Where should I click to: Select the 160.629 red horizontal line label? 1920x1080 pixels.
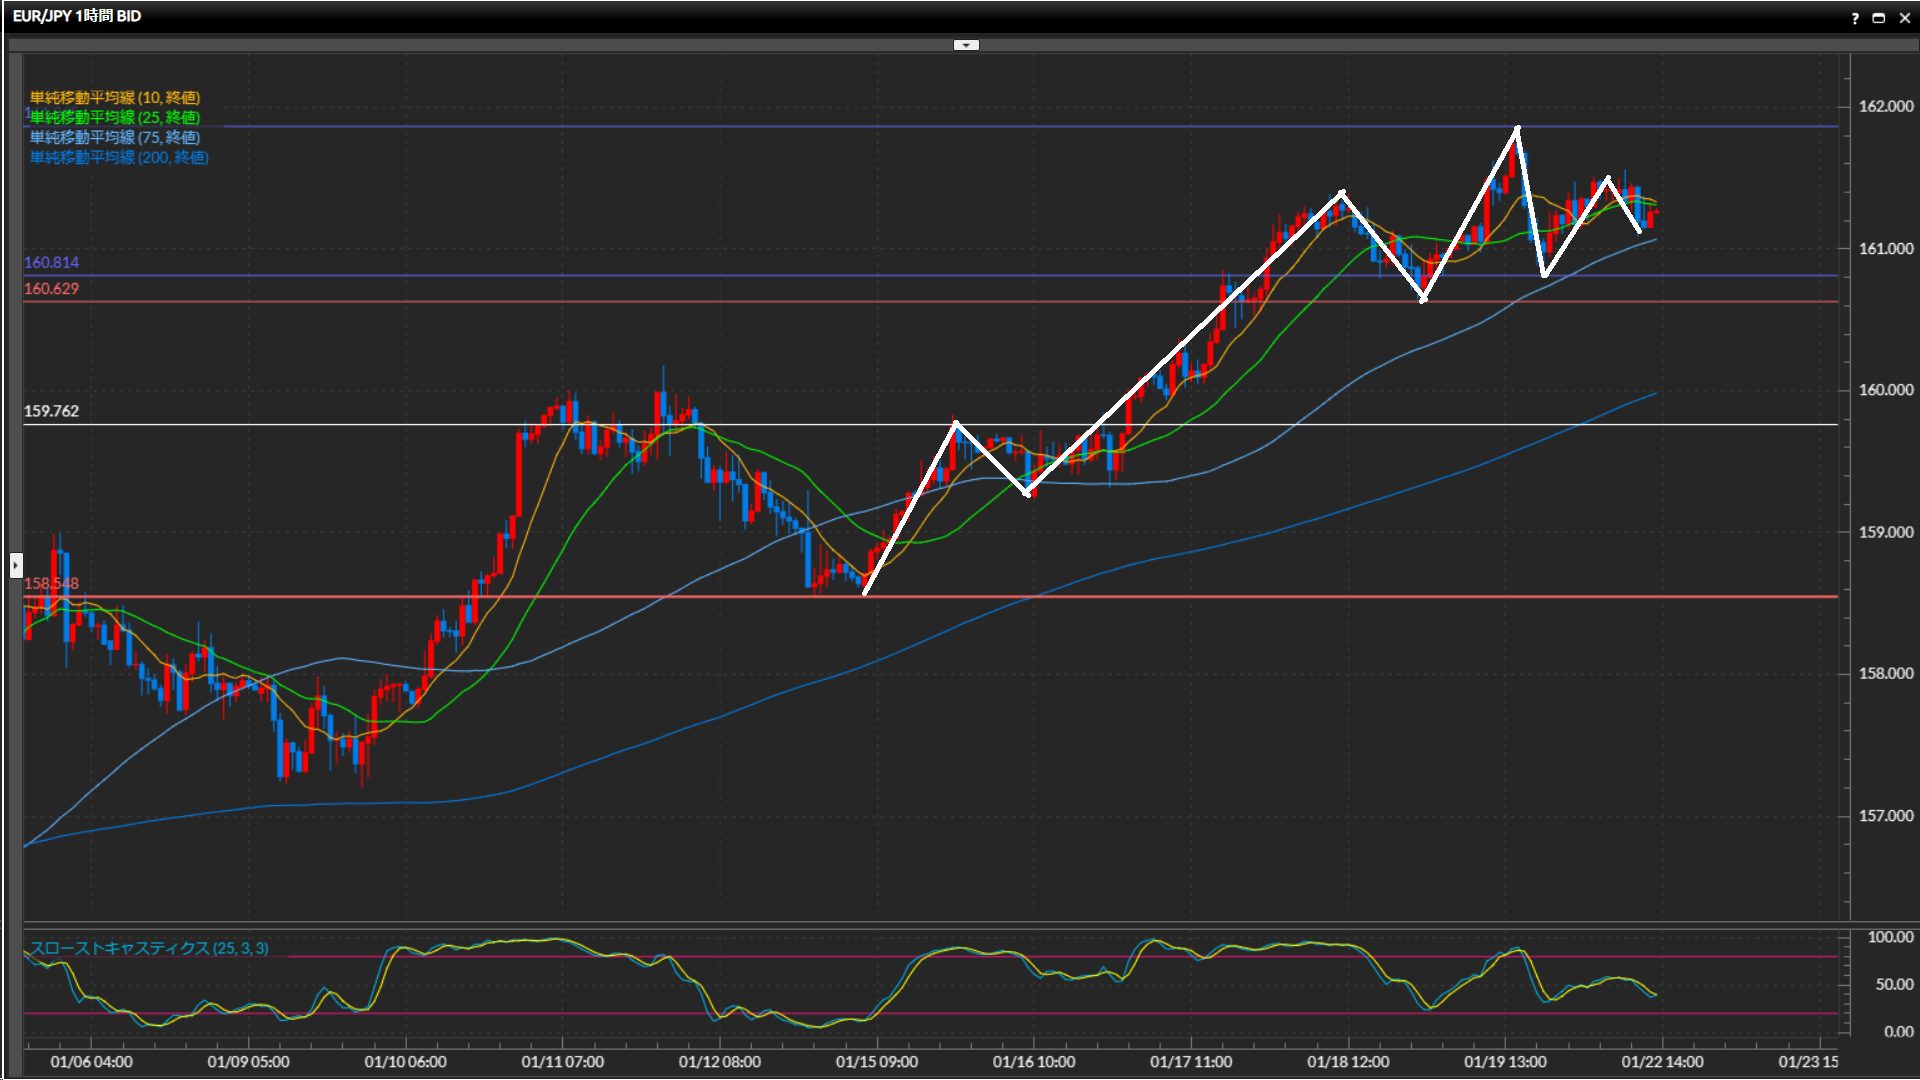tap(51, 288)
